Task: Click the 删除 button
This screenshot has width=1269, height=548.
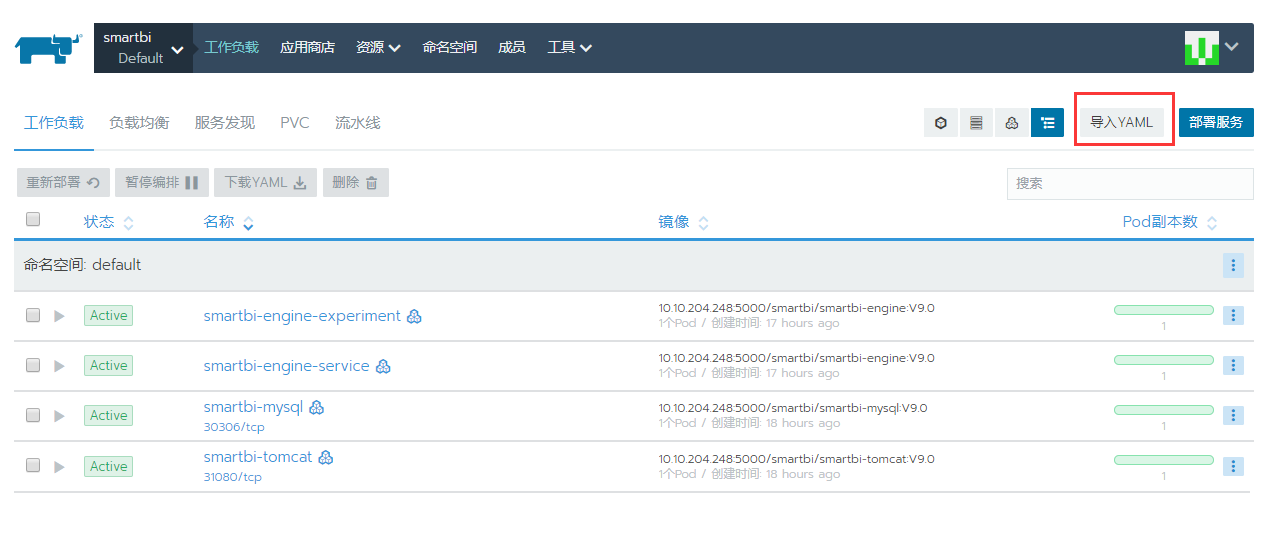Action: (355, 182)
